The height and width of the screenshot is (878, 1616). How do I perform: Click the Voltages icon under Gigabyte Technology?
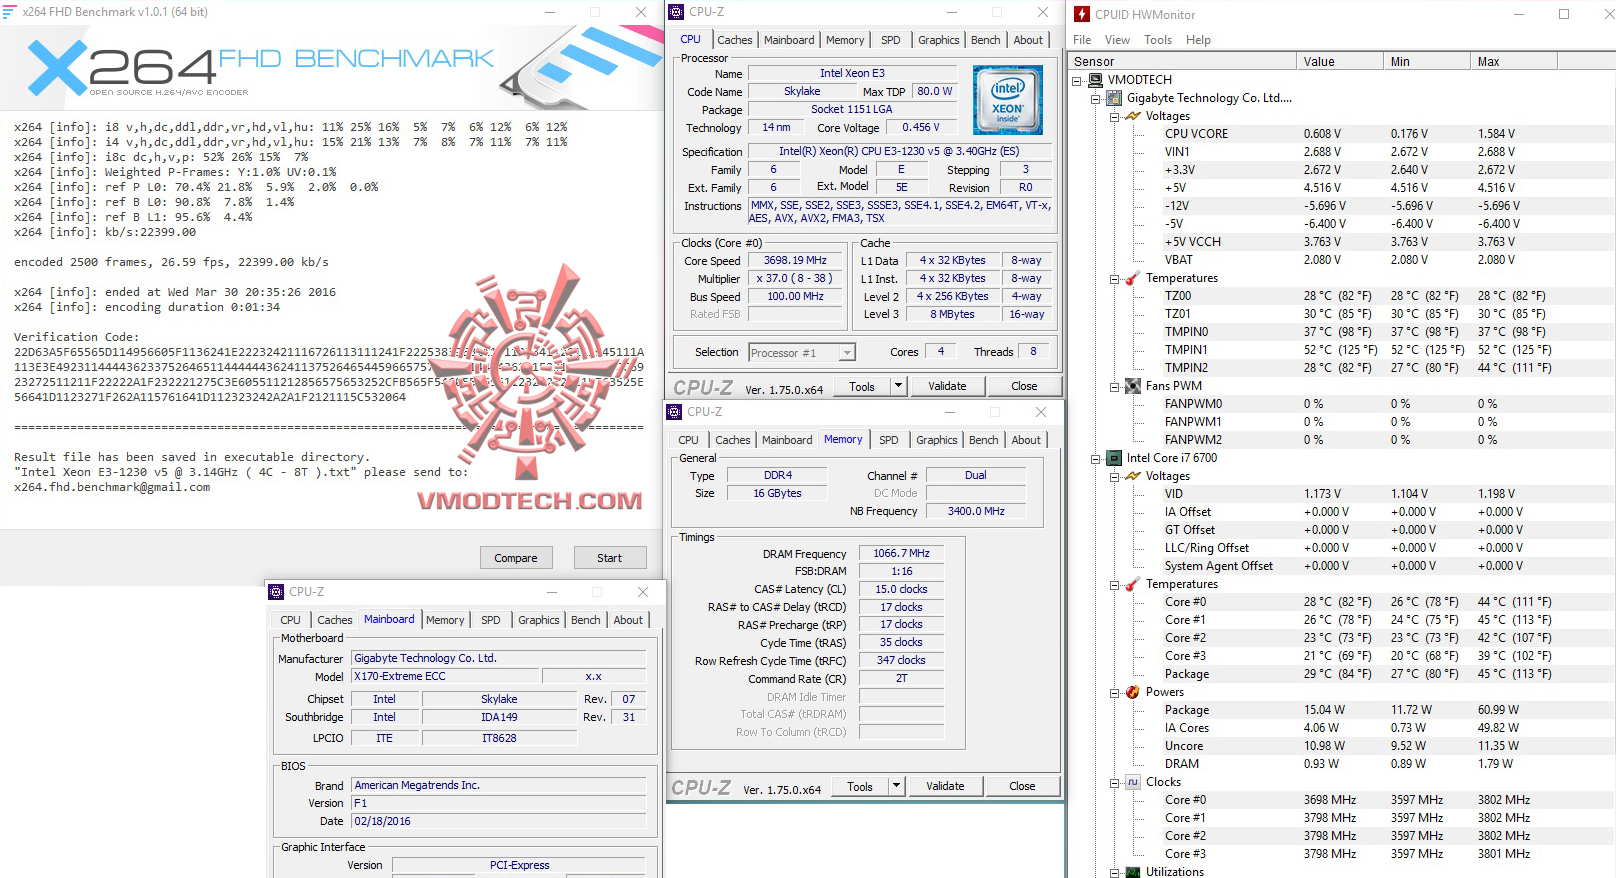point(1133,116)
